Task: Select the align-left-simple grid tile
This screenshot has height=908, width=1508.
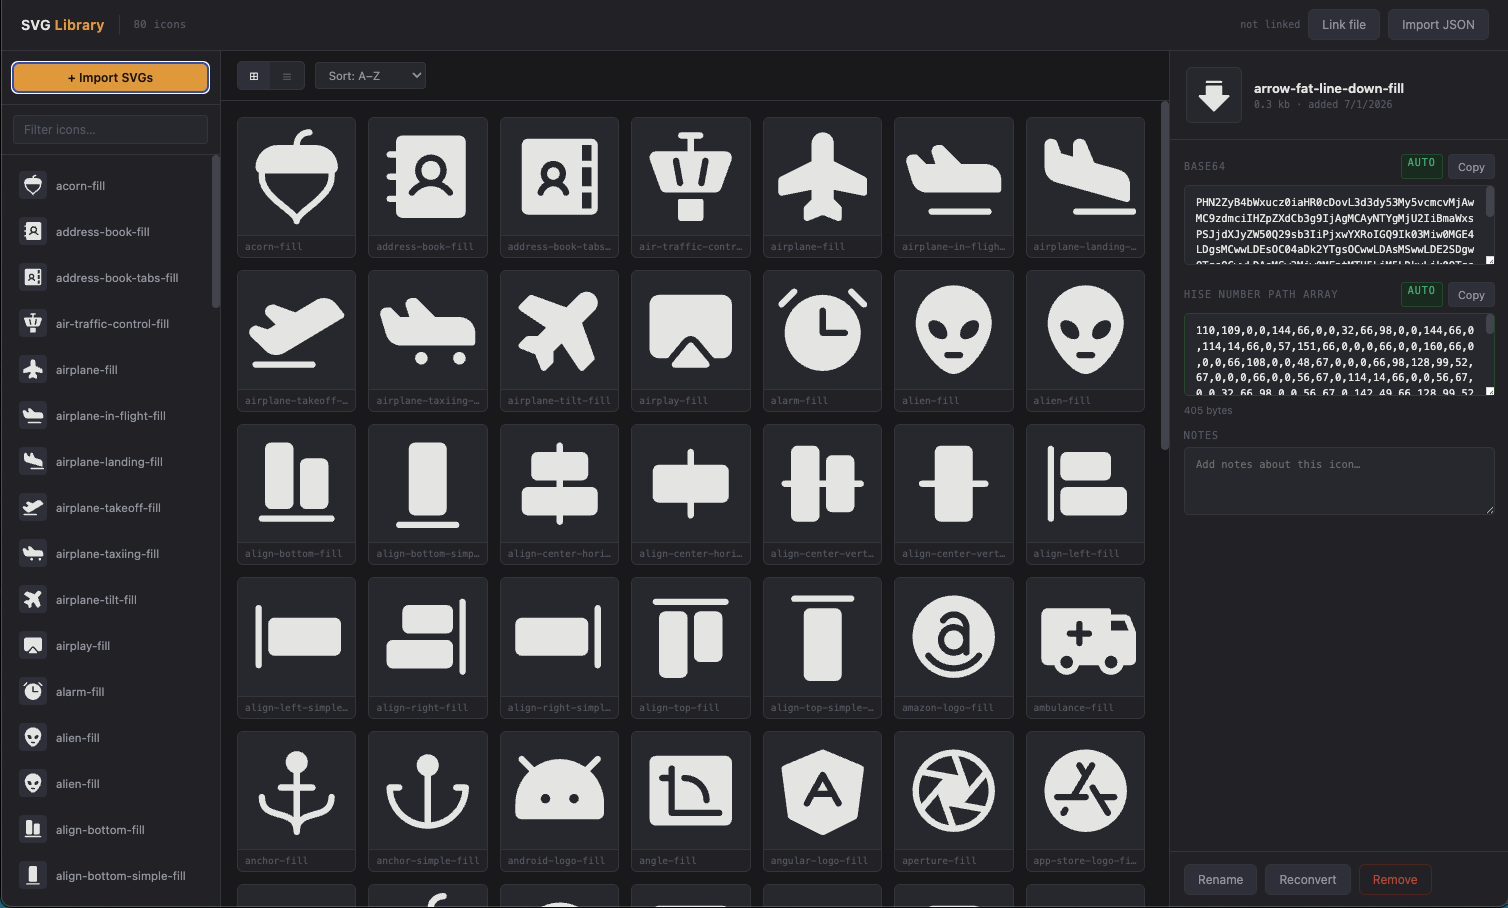Action: coord(296,648)
